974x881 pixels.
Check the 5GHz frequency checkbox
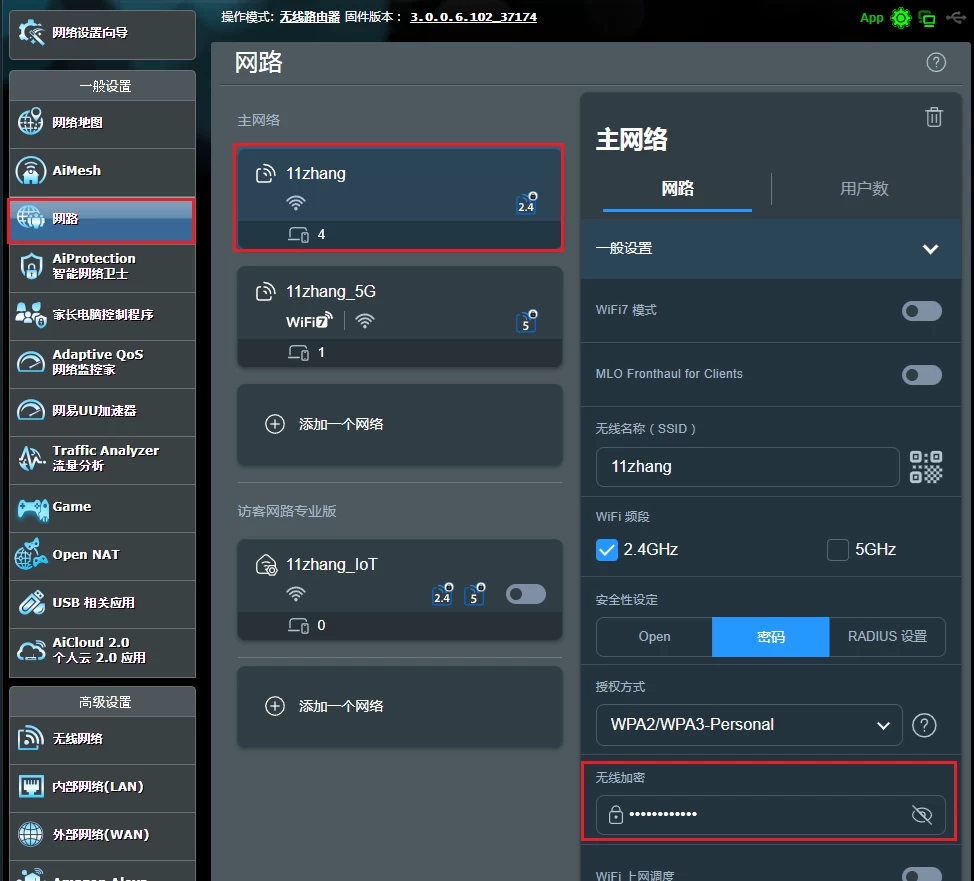point(837,549)
